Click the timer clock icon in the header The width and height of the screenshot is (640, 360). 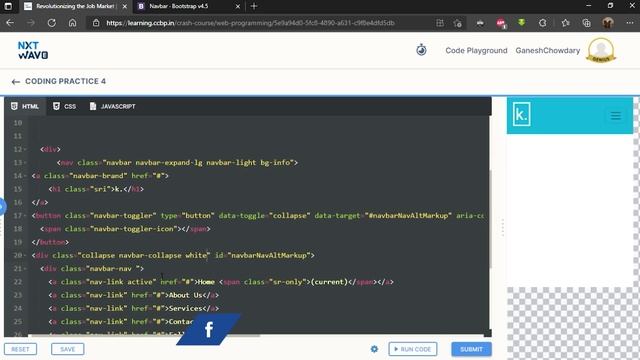(421, 50)
